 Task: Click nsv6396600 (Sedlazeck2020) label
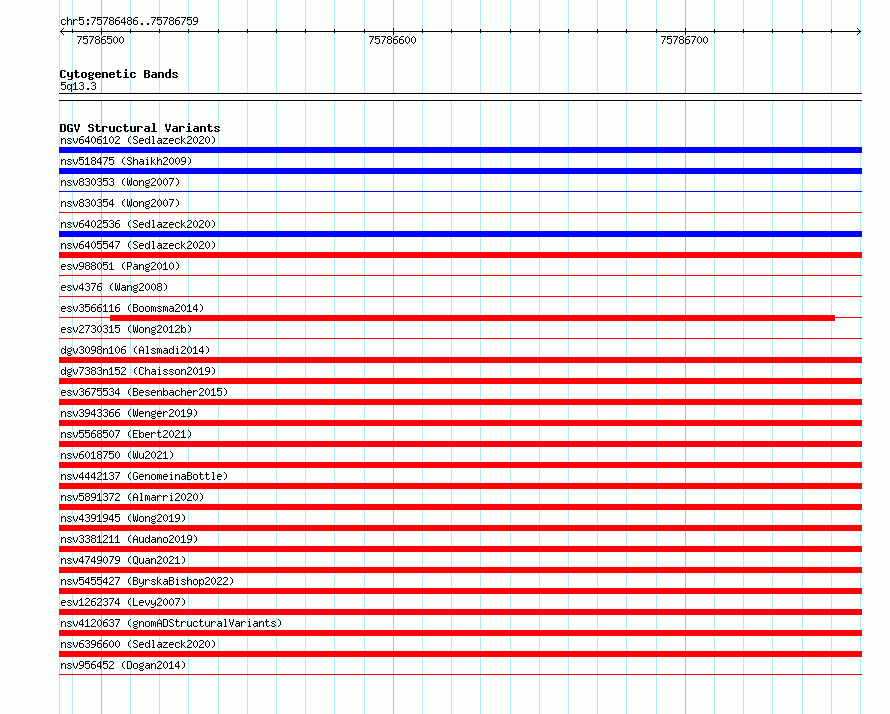pyautogui.click(x=138, y=644)
